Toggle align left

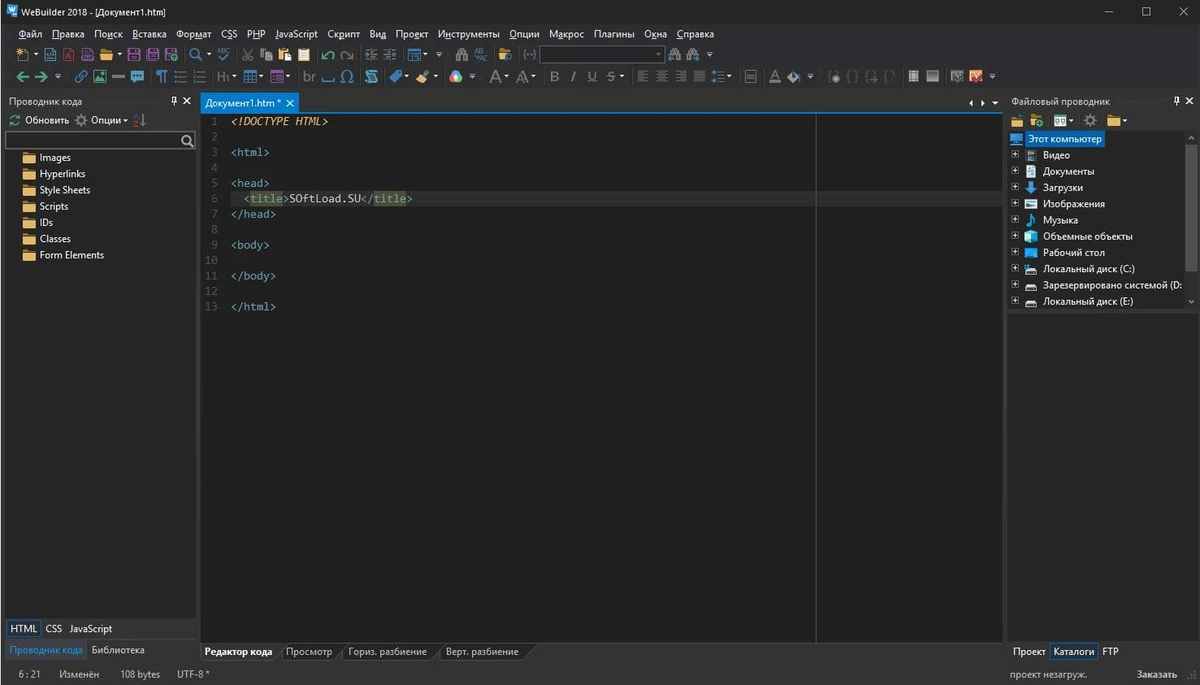pos(642,76)
